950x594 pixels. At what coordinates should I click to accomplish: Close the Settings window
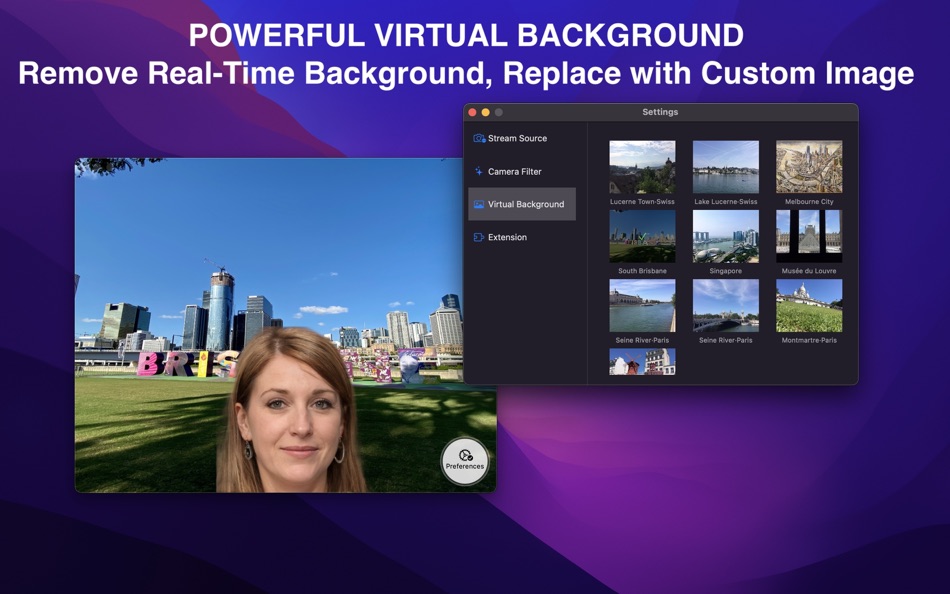pos(473,112)
